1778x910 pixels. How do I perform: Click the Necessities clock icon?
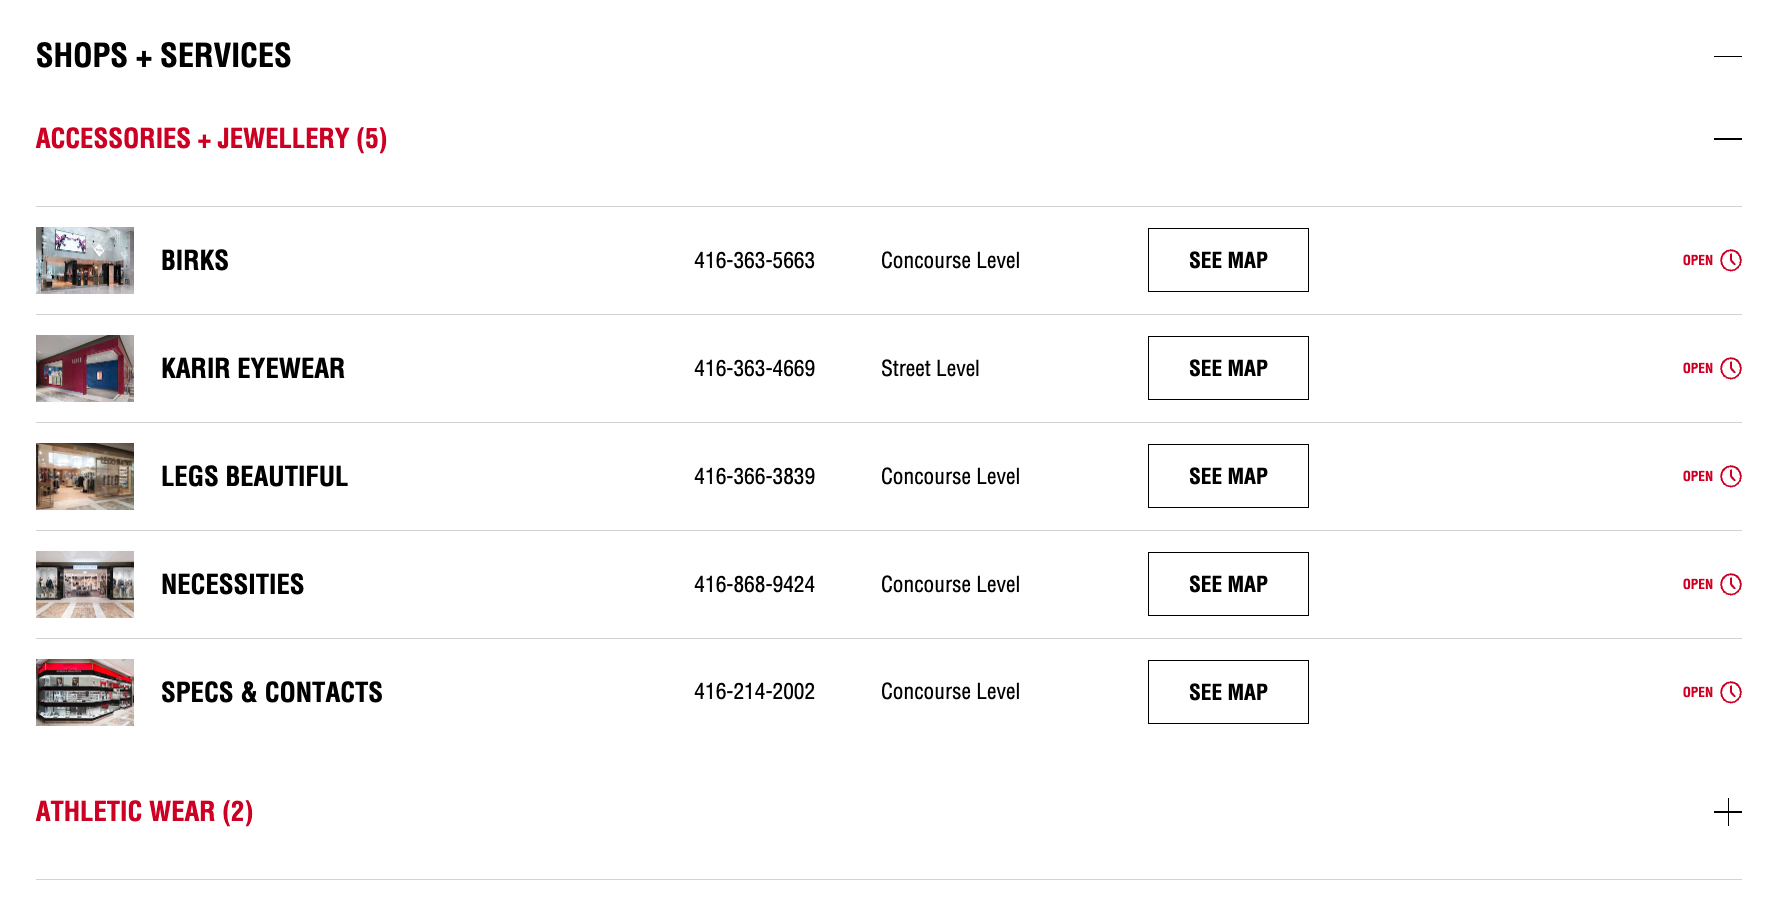1731,584
